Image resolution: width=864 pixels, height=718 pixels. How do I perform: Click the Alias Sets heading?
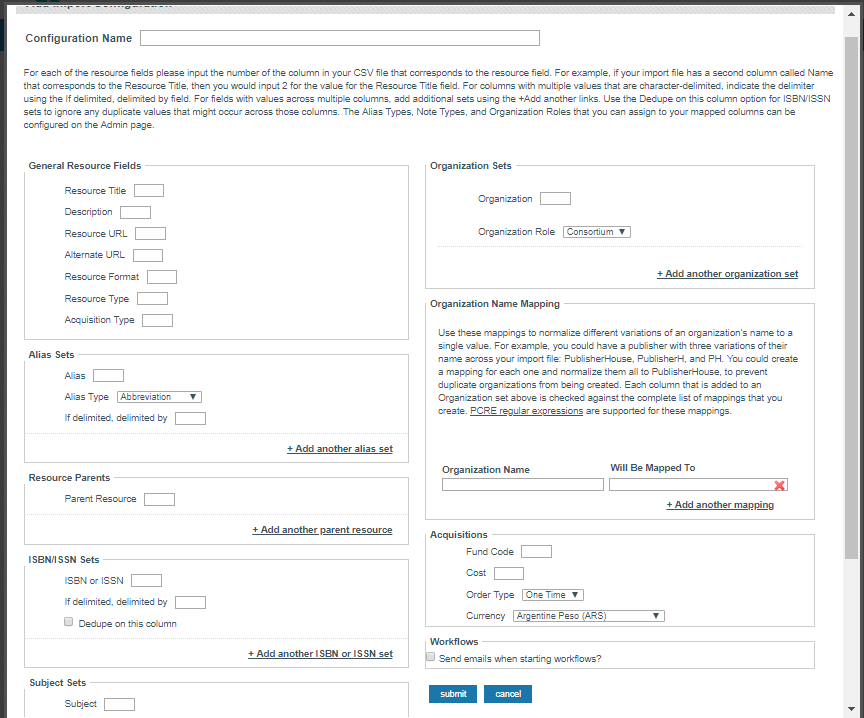51,355
